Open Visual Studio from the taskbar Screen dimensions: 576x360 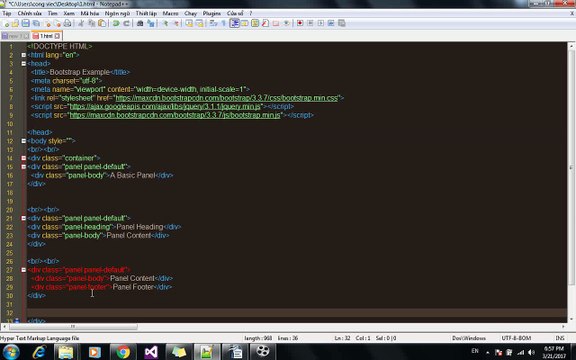click(x=151, y=352)
